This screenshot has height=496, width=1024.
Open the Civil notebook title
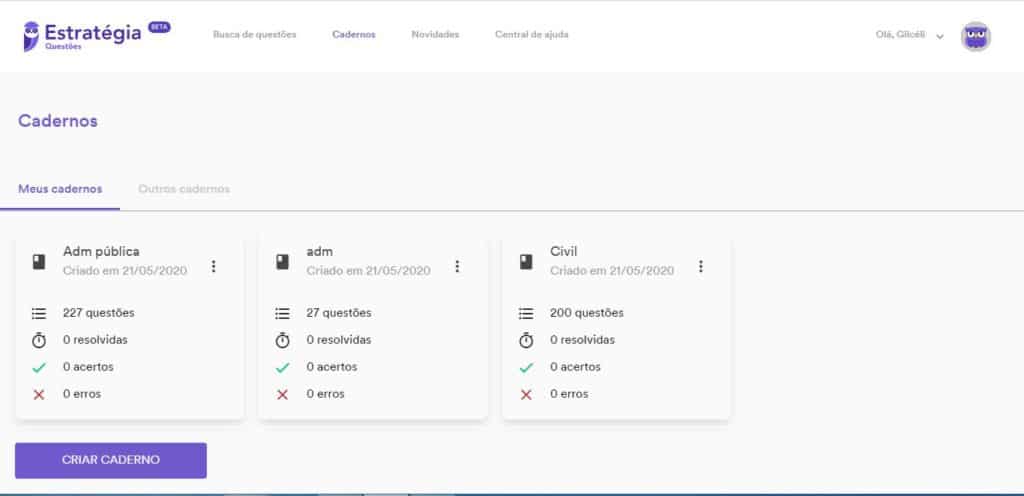coord(564,251)
